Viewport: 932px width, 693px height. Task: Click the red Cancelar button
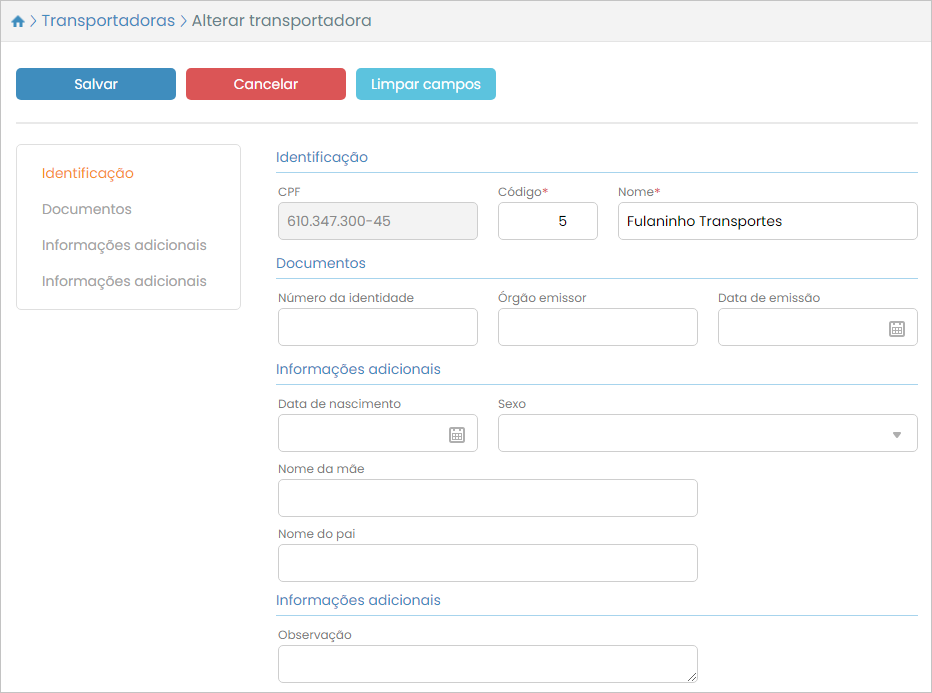click(x=266, y=84)
